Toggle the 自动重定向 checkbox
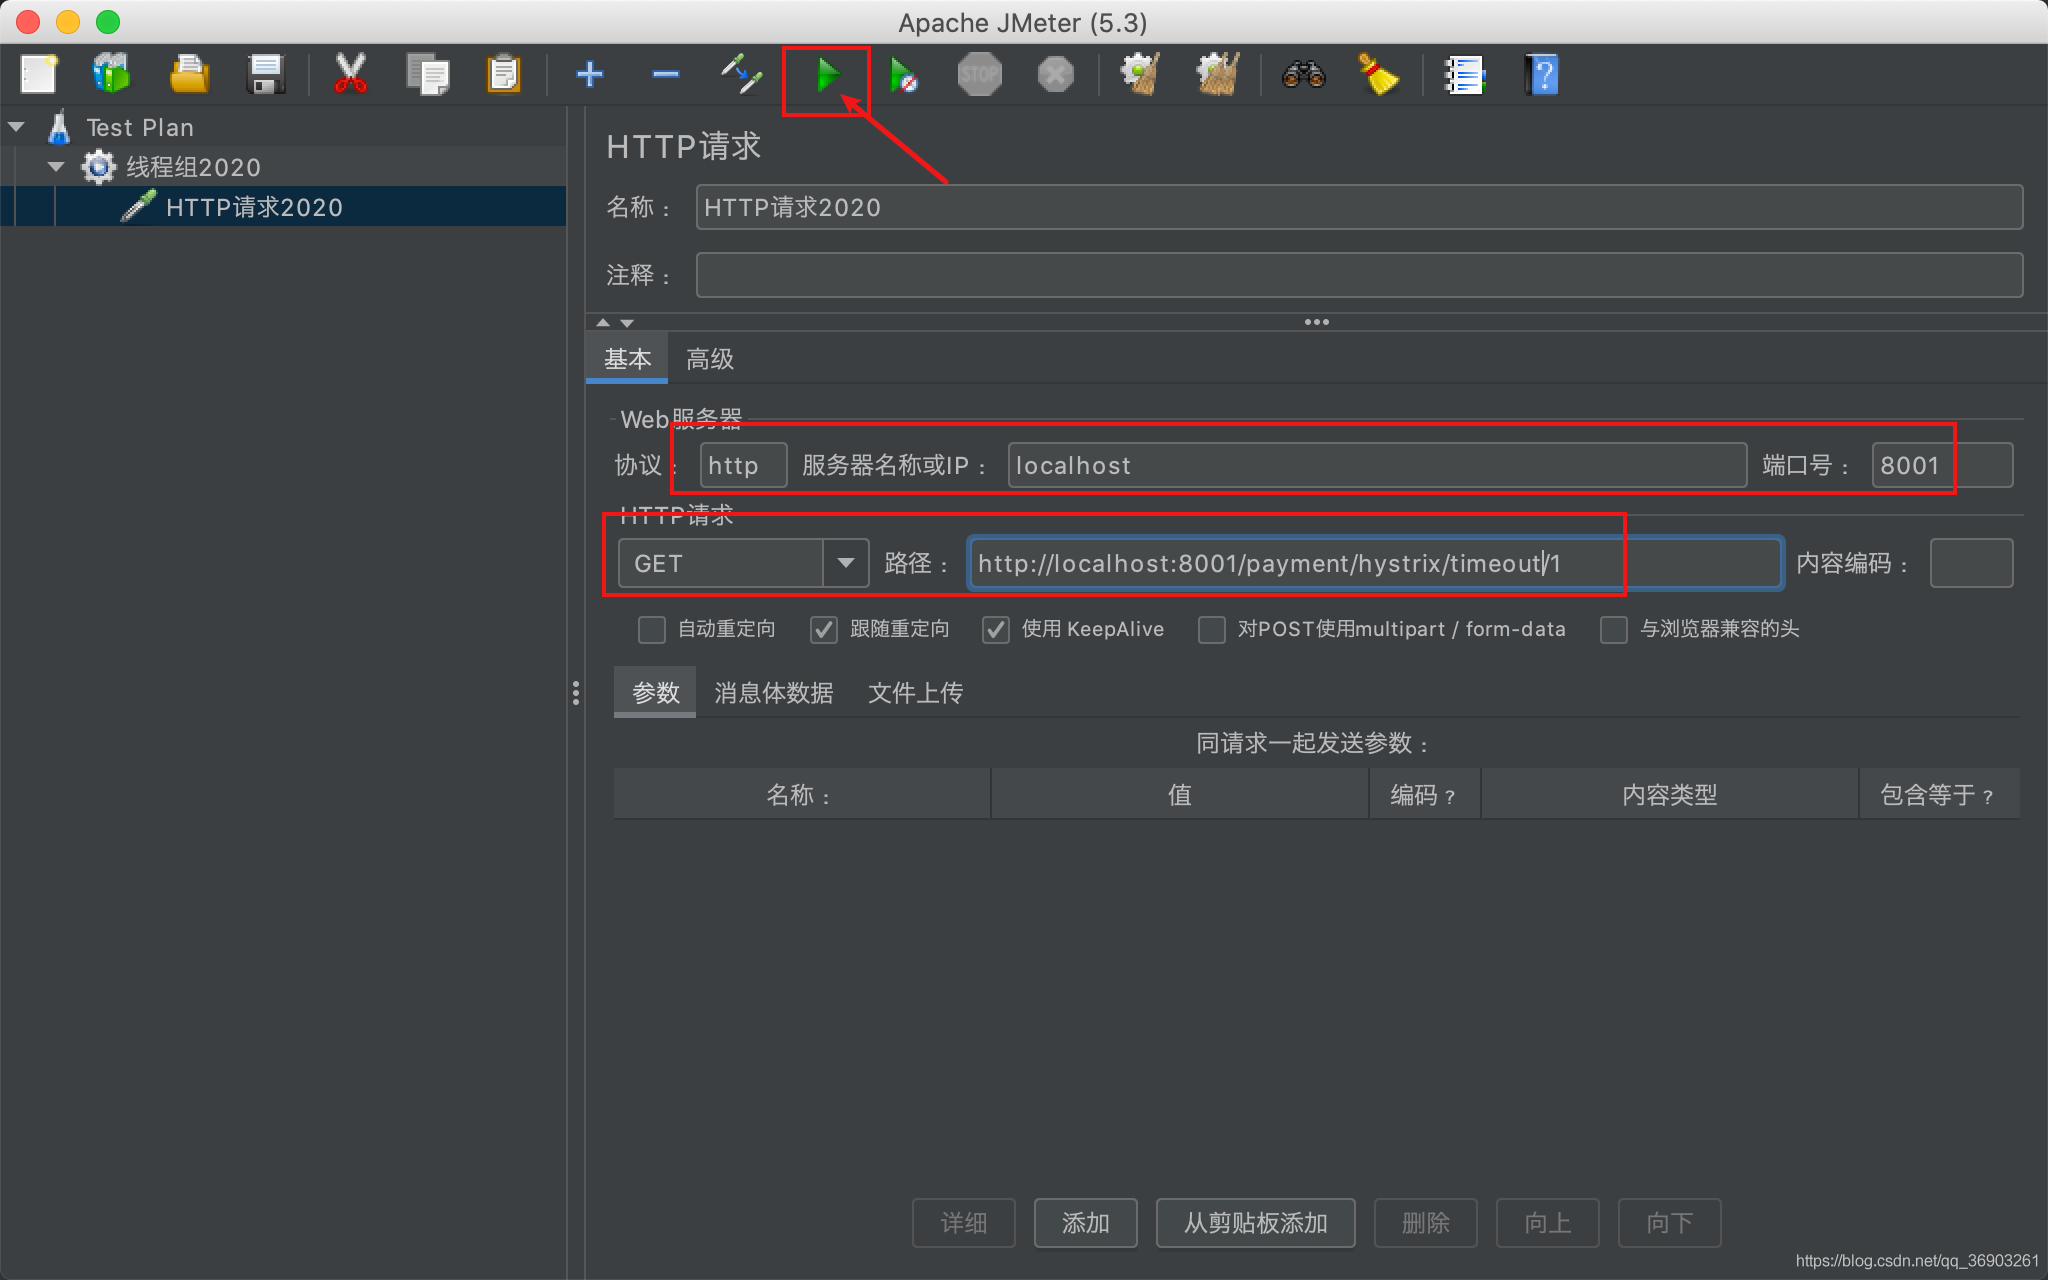Image resolution: width=2048 pixels, height=1280 pixels. pos(649,630)
